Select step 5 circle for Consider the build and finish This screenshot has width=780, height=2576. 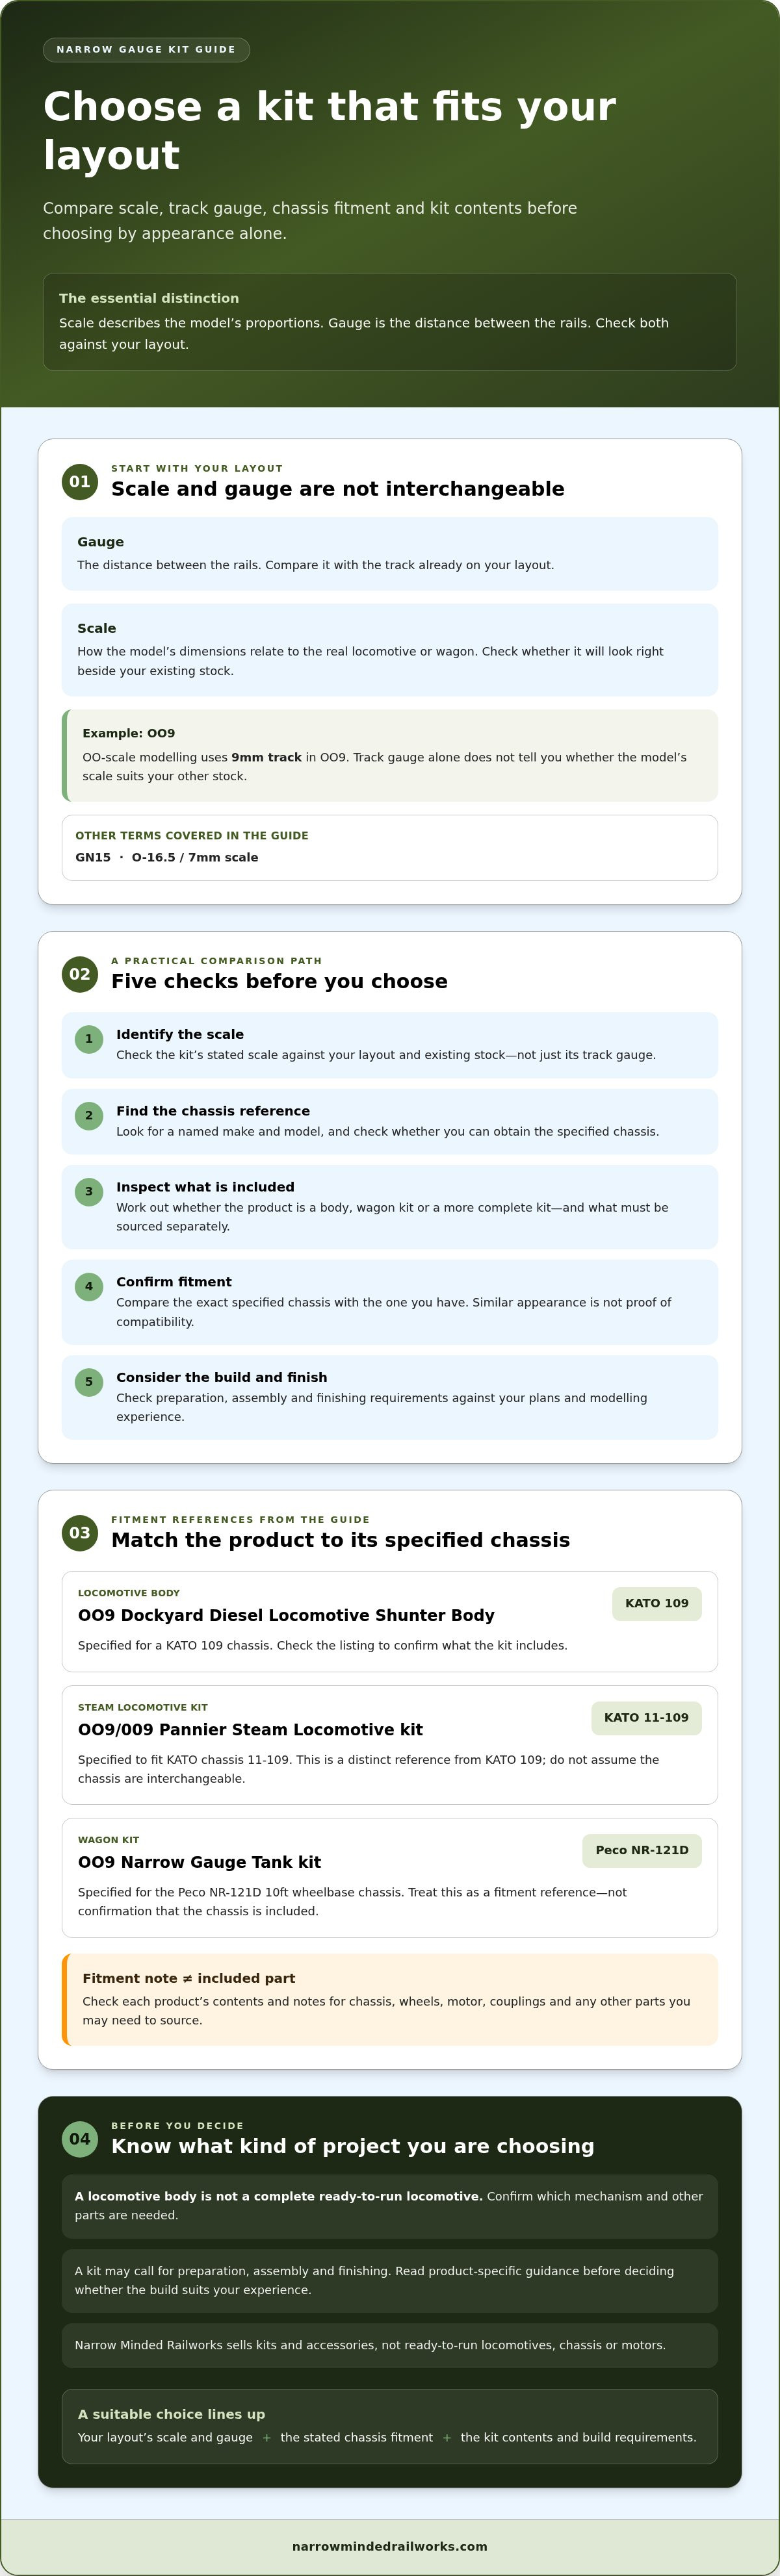pos(89,1382)
